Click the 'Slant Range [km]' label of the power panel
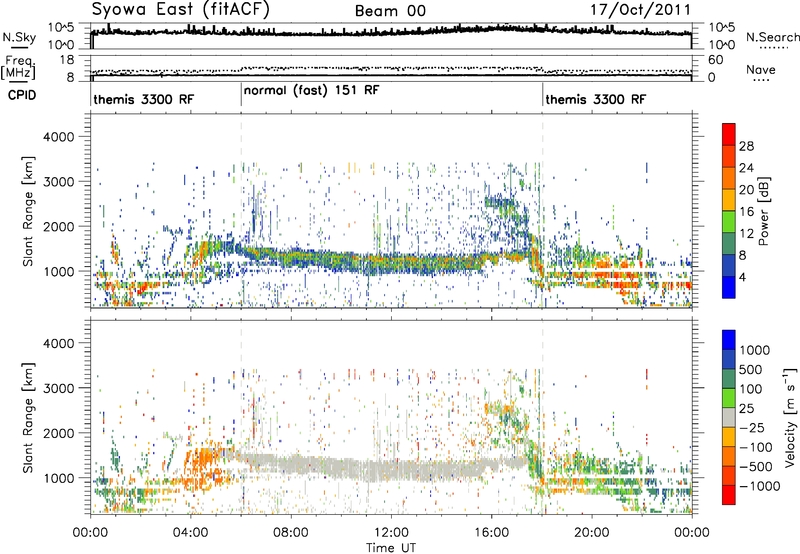 (x=28, y=211)
